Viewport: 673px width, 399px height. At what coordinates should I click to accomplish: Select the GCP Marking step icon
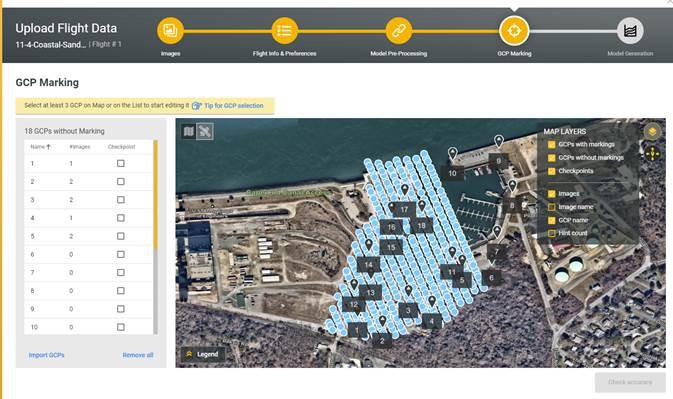click(x=514, y=31)
